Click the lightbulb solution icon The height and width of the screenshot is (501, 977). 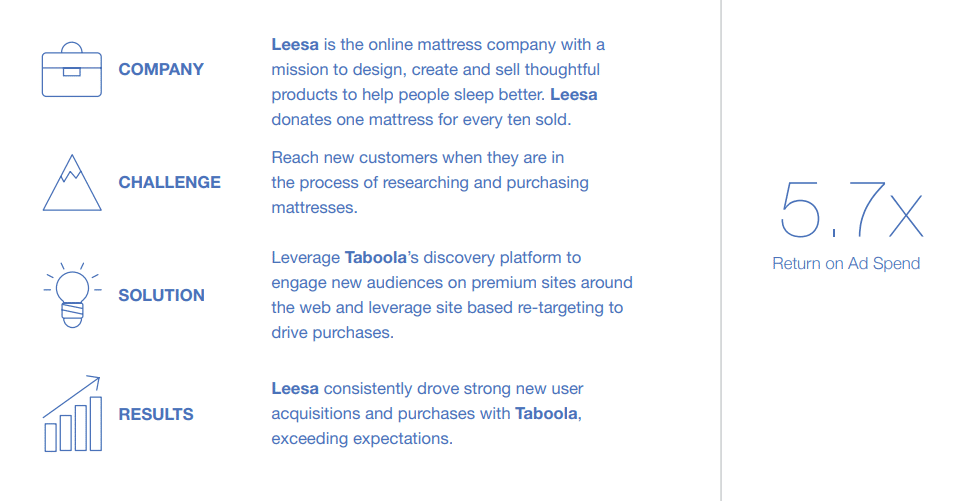pyautogui.click(x=72, y=295)
